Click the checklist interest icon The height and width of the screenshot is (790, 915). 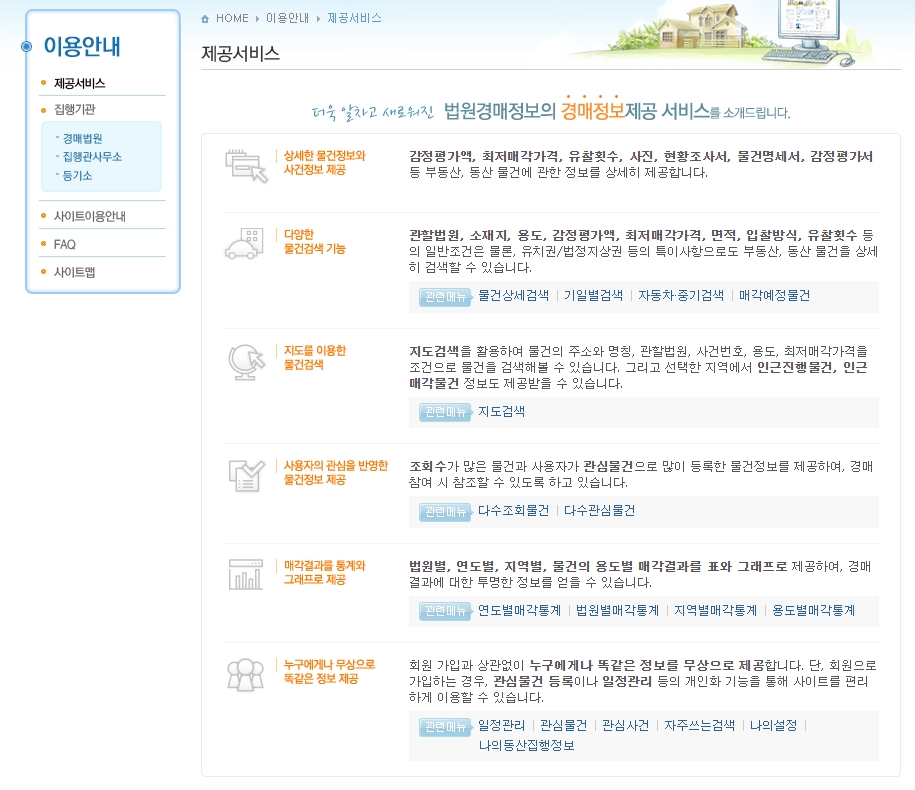click(x=246, y=476)
